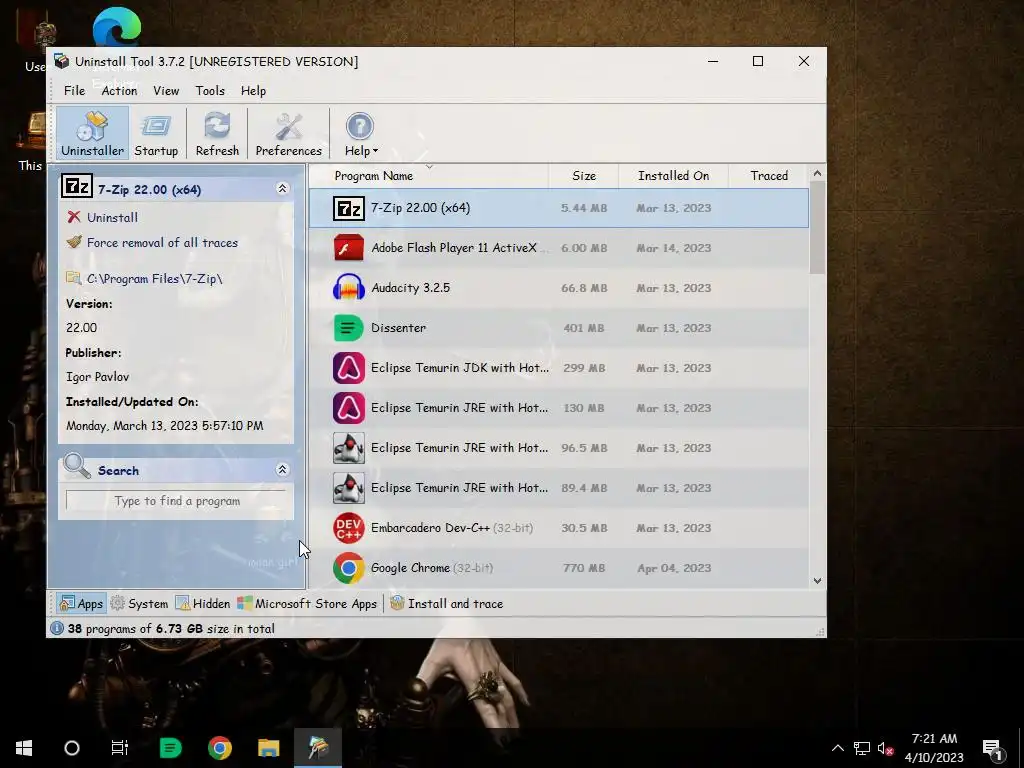1024x768 pixels.
Task: Open Google Chrome from the taskbar
Action: (x=220, y=748)
